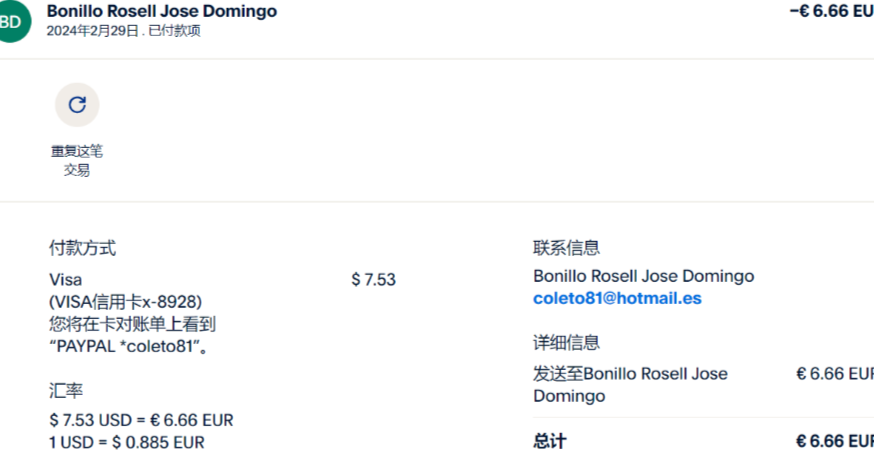Select the VISA信用卡x-8928 card text
This screenshot has width=874, height=457.
pos(125,302)
